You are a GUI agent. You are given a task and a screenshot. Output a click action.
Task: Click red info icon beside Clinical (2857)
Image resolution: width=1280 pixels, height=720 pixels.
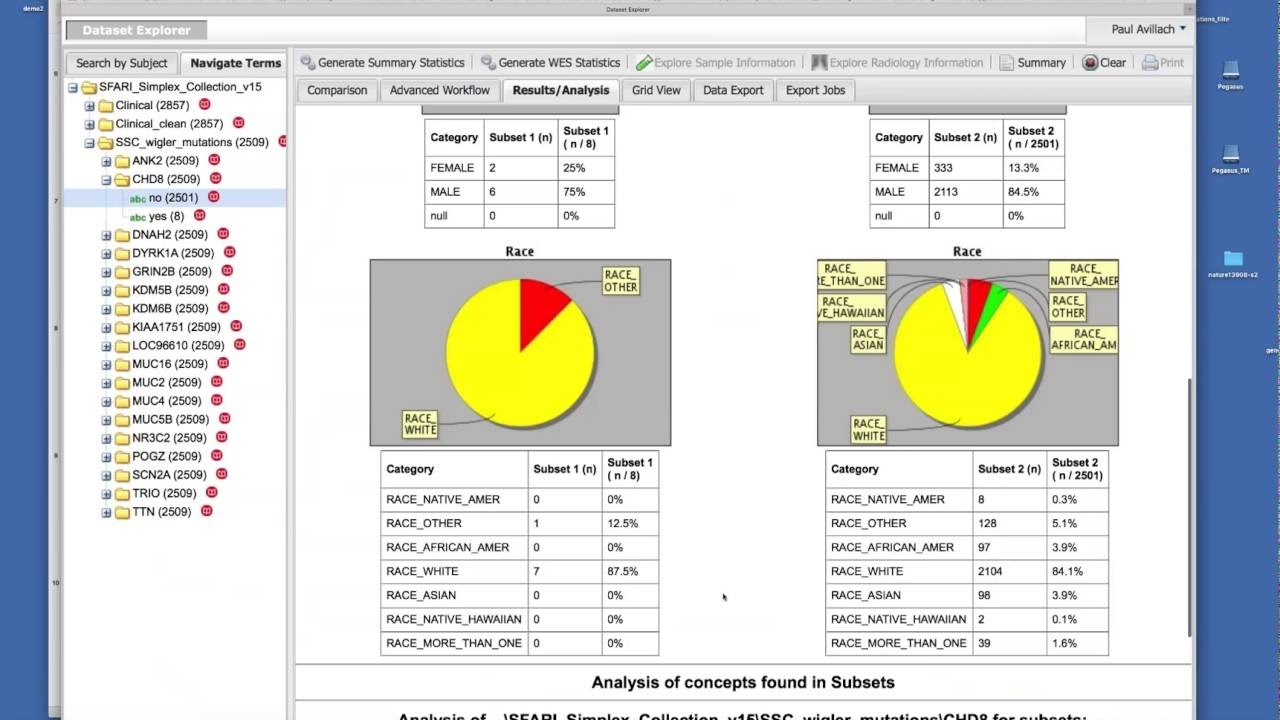click(204, 104)
